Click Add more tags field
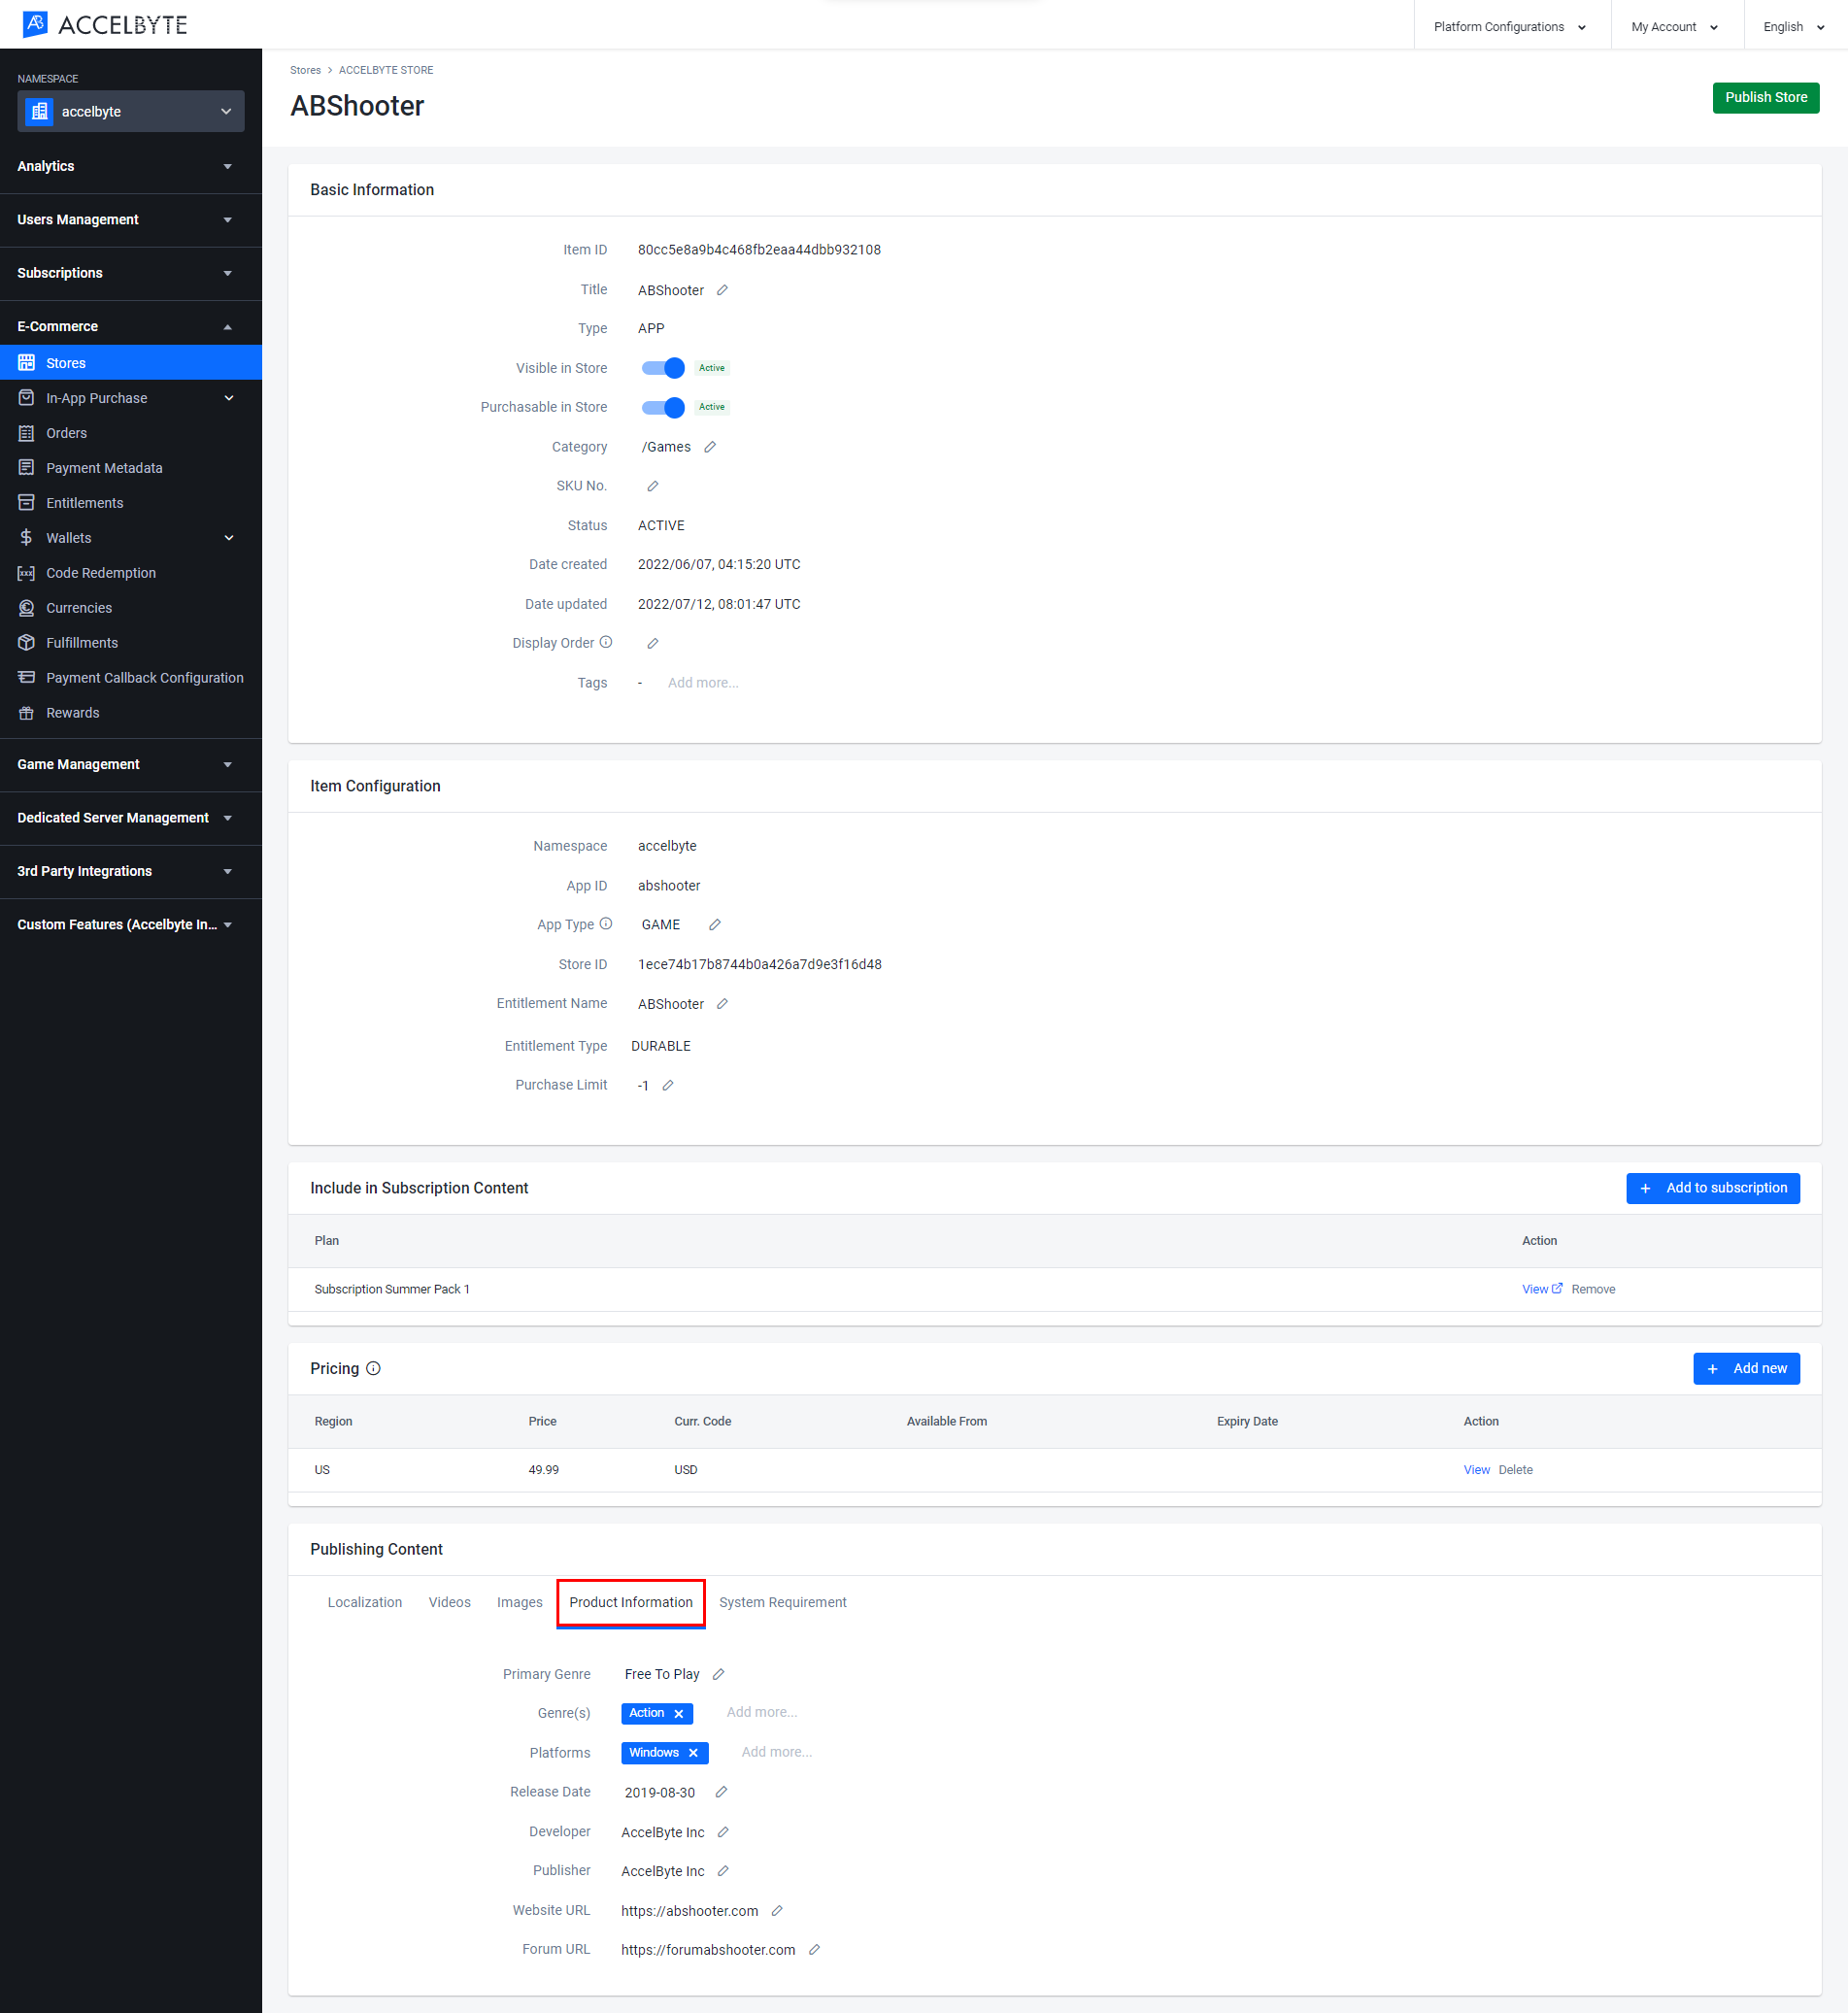The height and width of the screenshot is (2013, 1848). [703, 683]
